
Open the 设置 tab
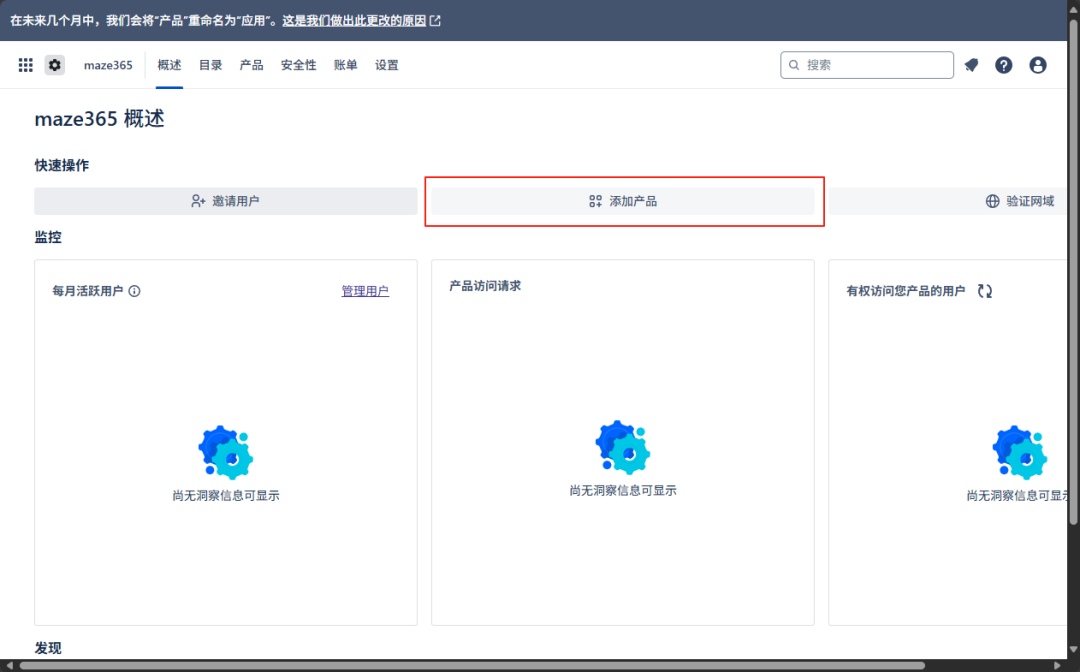pos(387,64)
